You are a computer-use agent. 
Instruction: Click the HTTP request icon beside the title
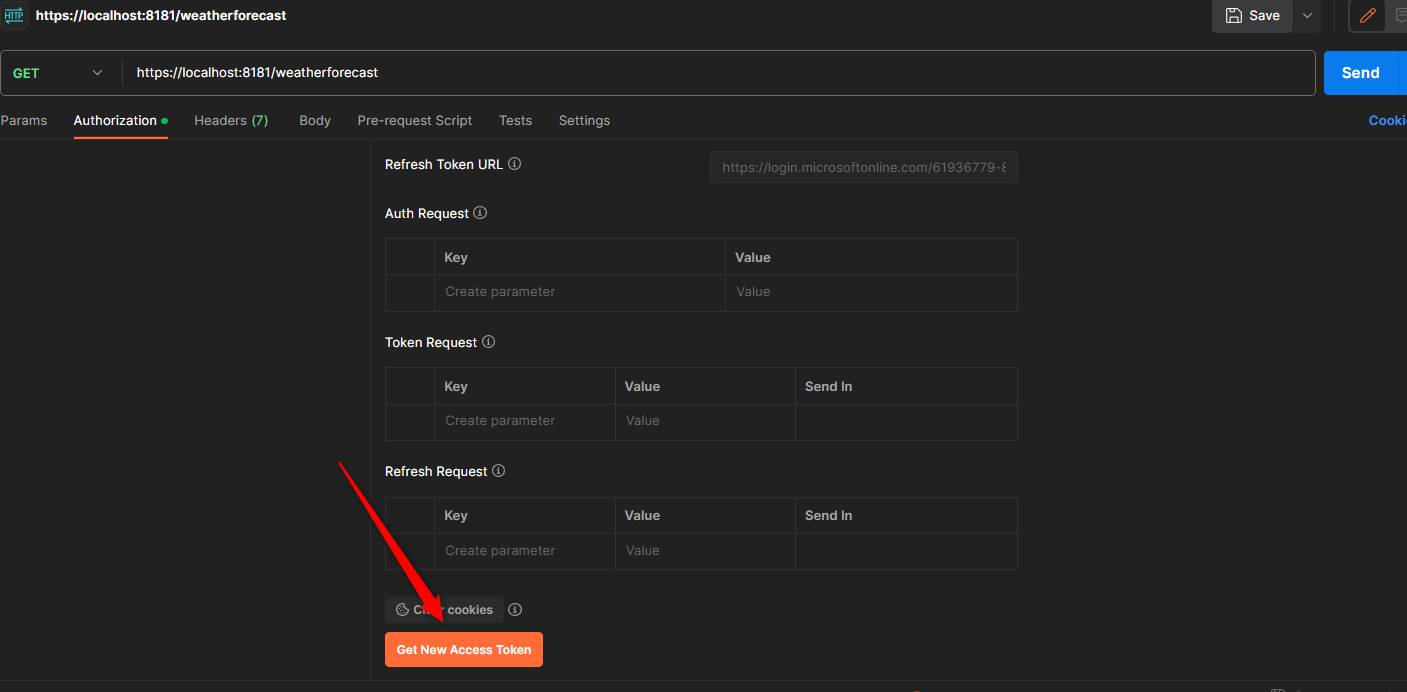click(x=14, y=16)
